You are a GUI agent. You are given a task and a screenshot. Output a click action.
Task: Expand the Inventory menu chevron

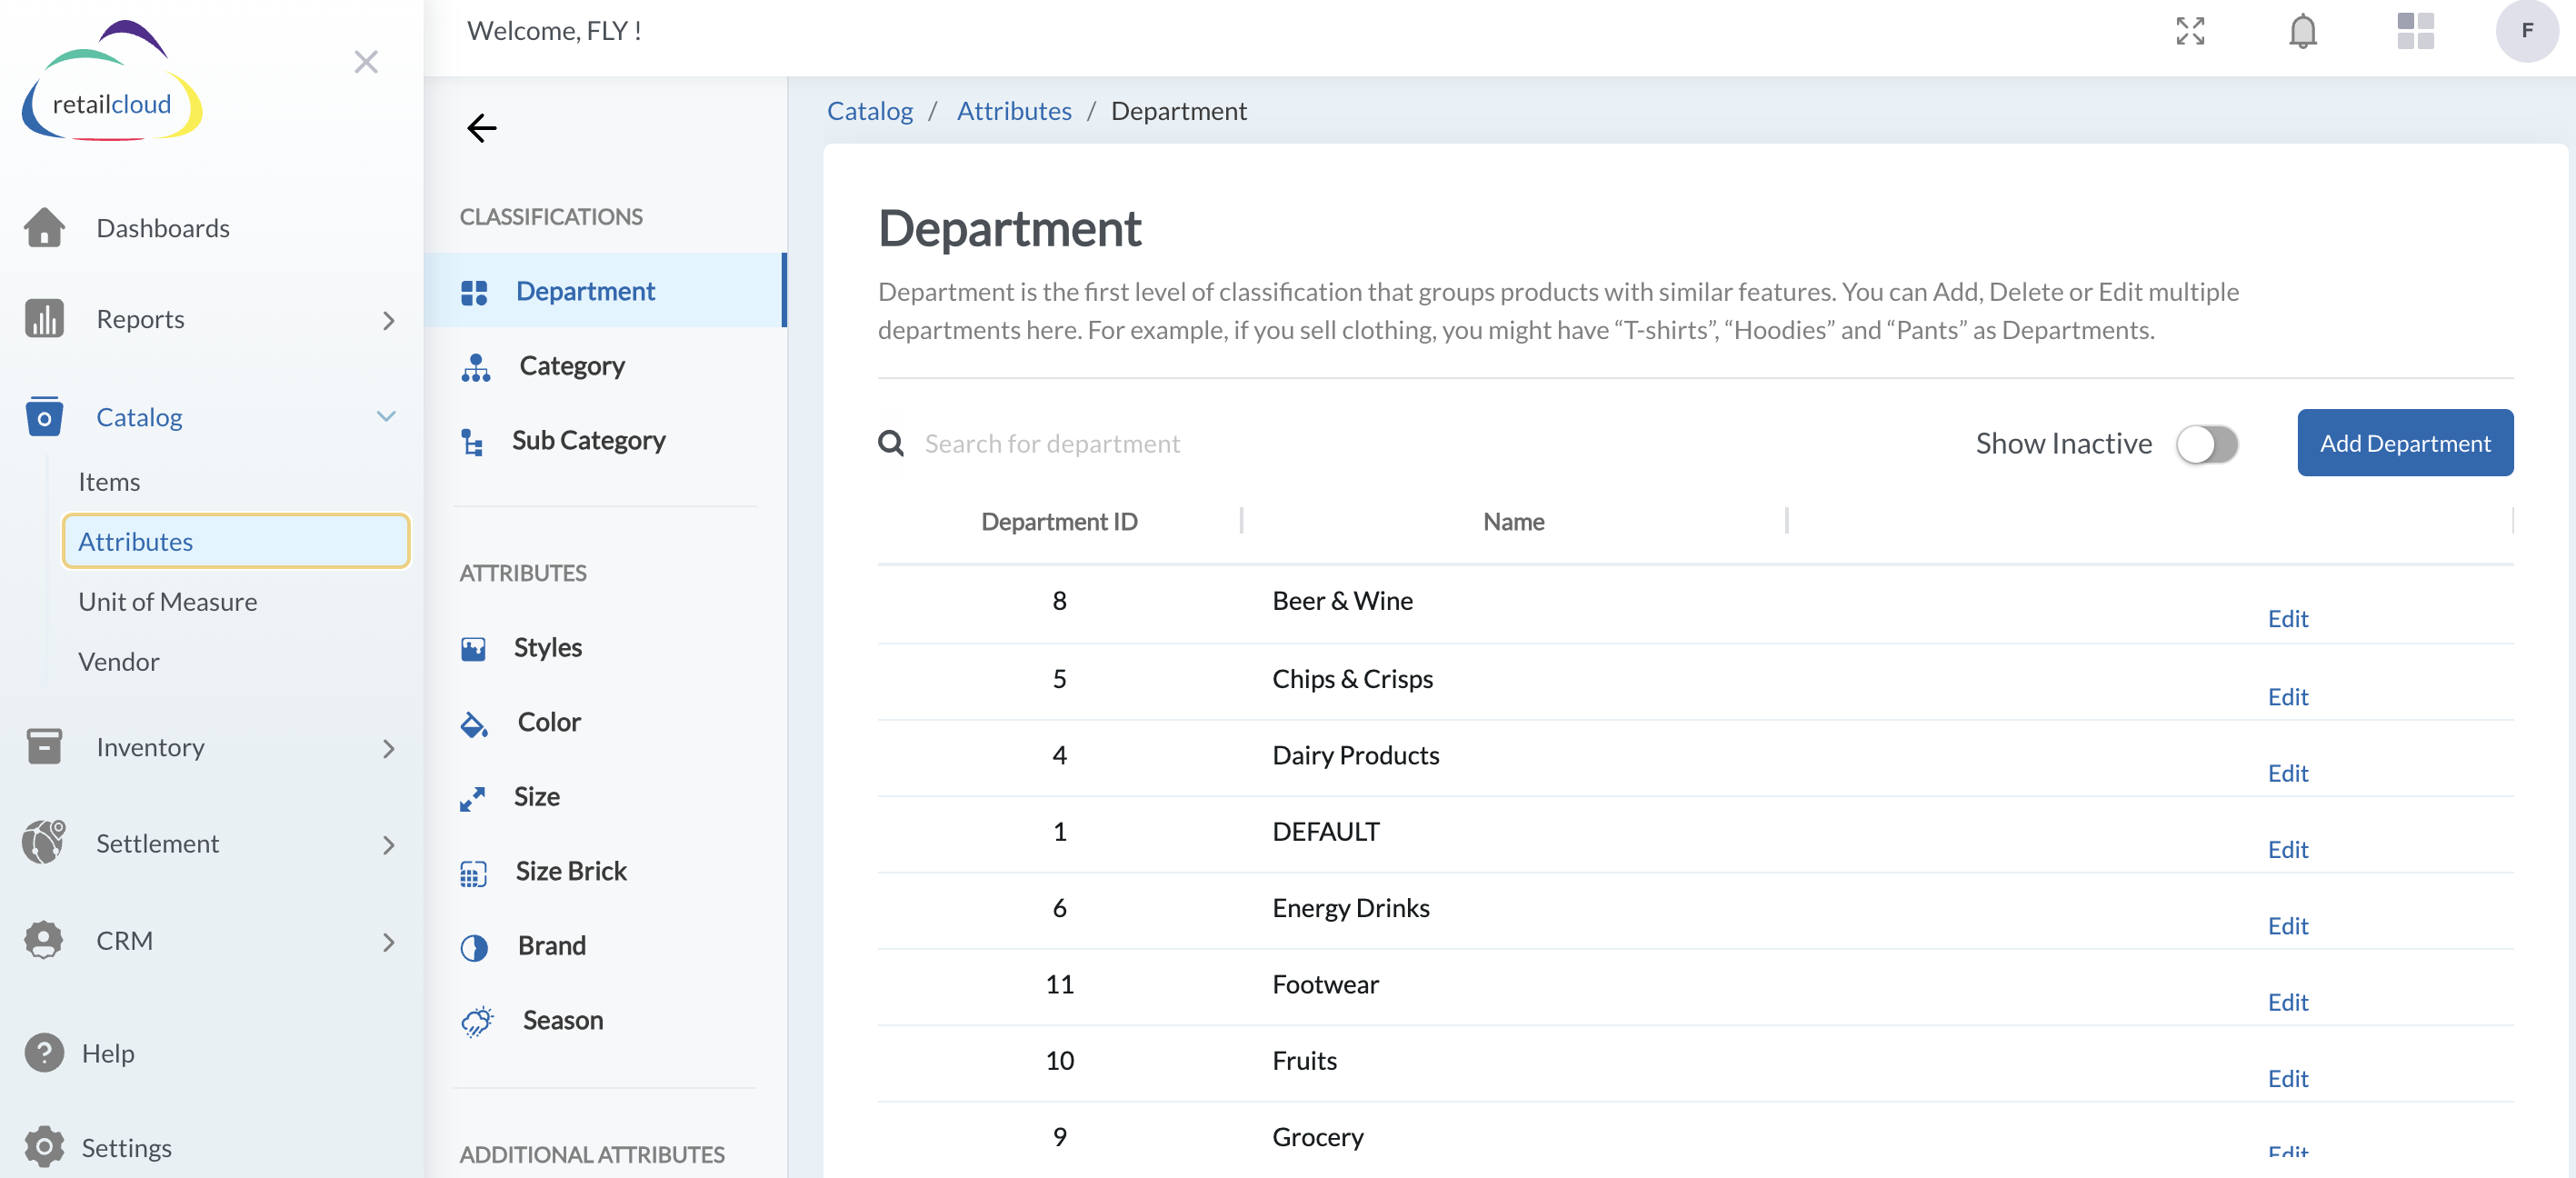point(388,748)
